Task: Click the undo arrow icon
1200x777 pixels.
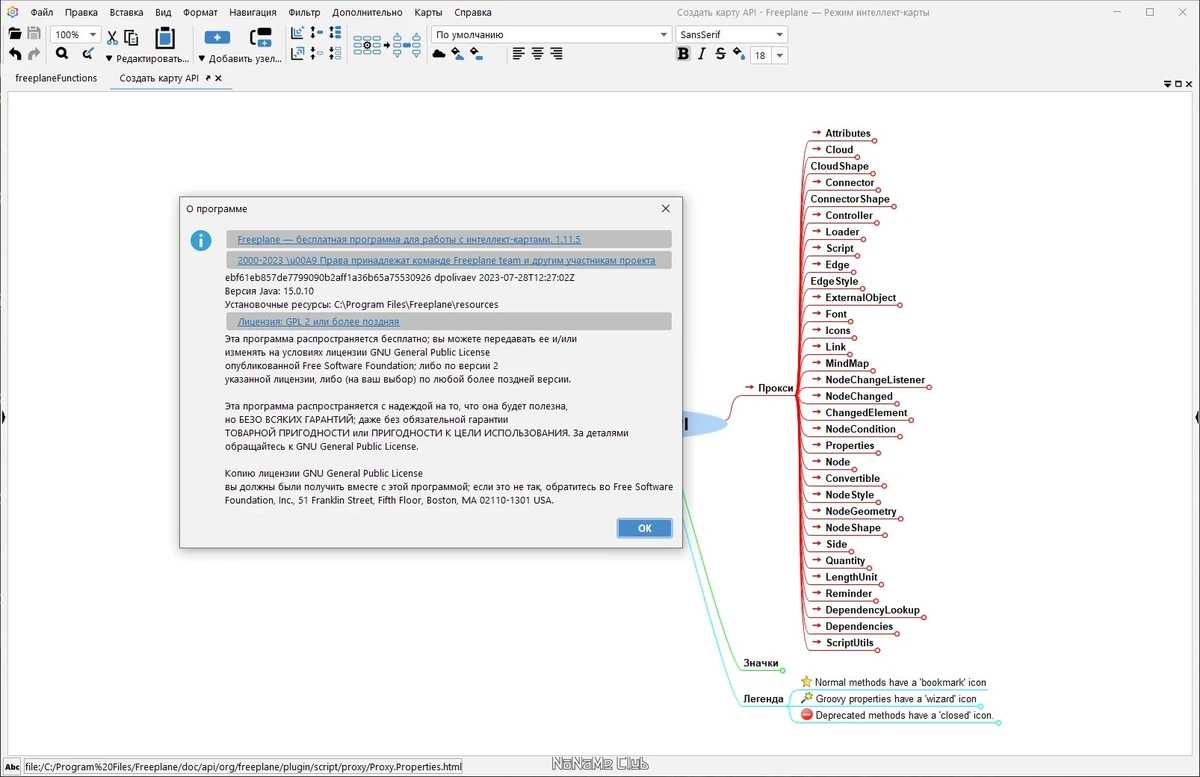Action: pyautogui.click(x=15, y=54)
